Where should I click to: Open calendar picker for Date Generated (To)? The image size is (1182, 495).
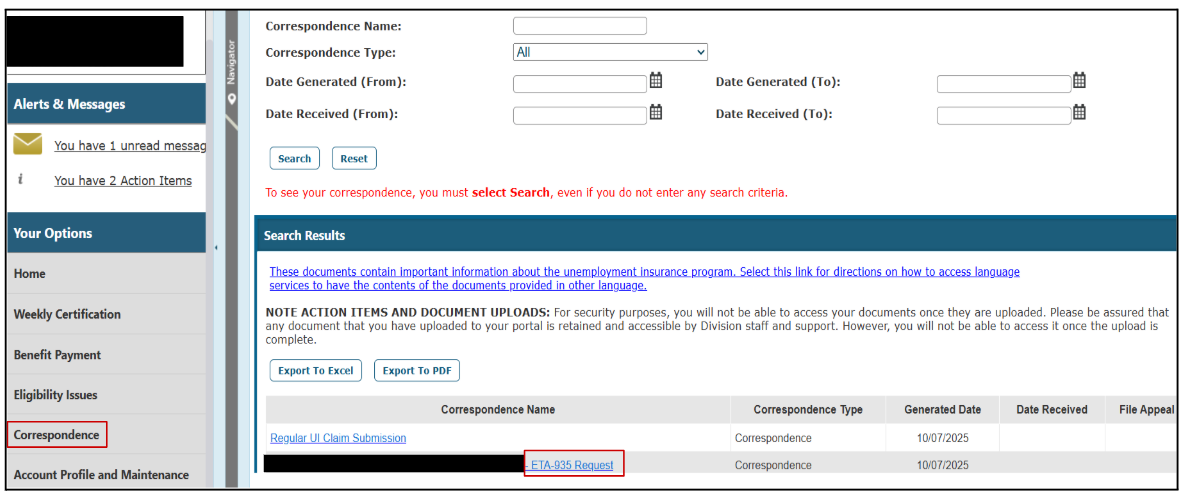click(x=1079, y=81)
